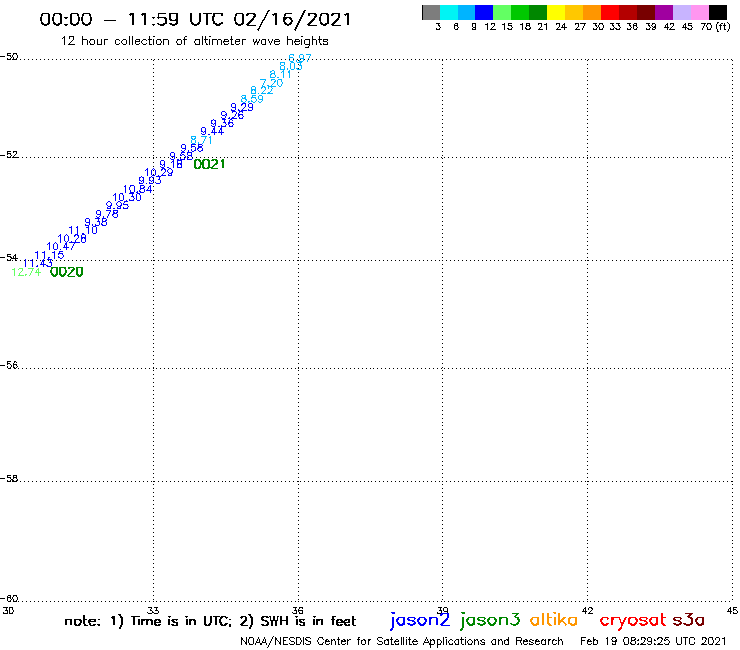Click the wave height value 11.10
This screenshot has height=650, width=740.
[83, 231]
